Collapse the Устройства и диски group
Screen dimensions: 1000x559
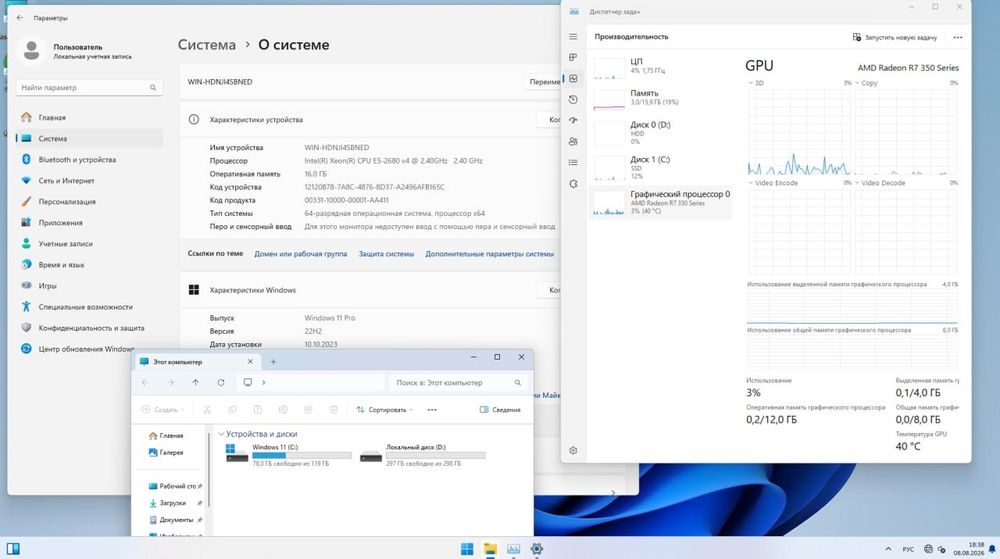pos(221,433)
